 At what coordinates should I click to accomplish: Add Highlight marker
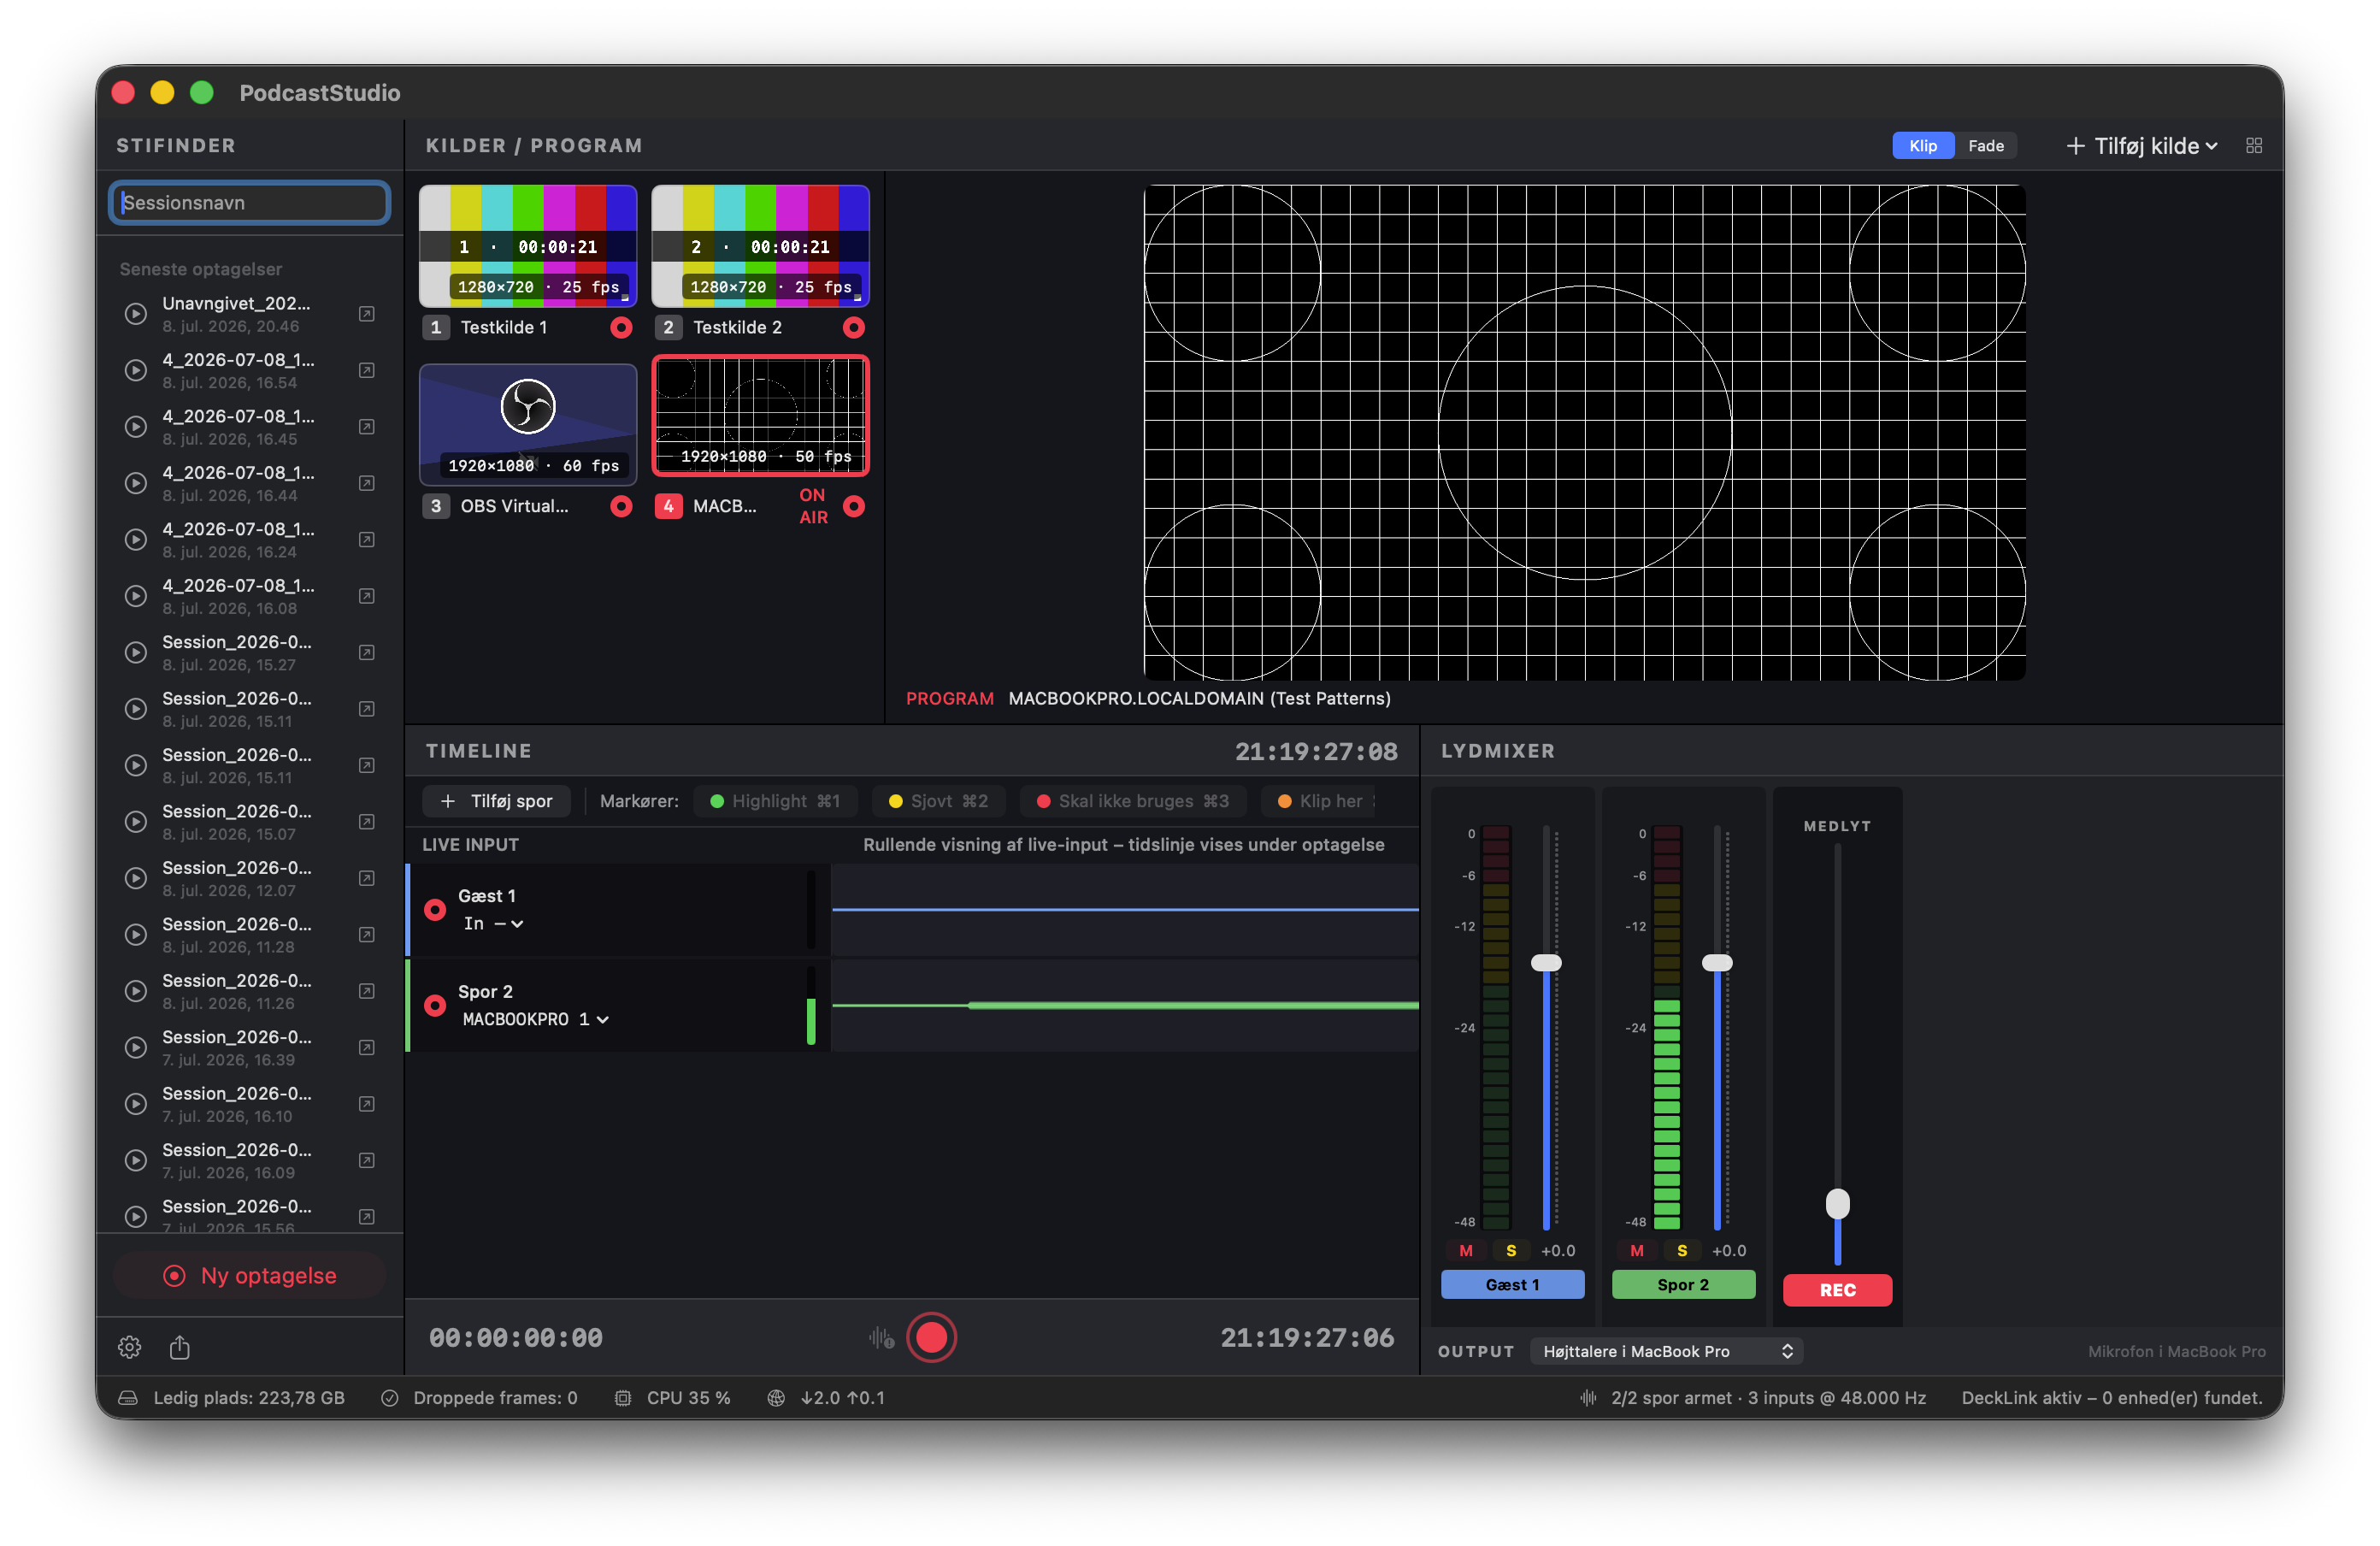tap(776, 801)
